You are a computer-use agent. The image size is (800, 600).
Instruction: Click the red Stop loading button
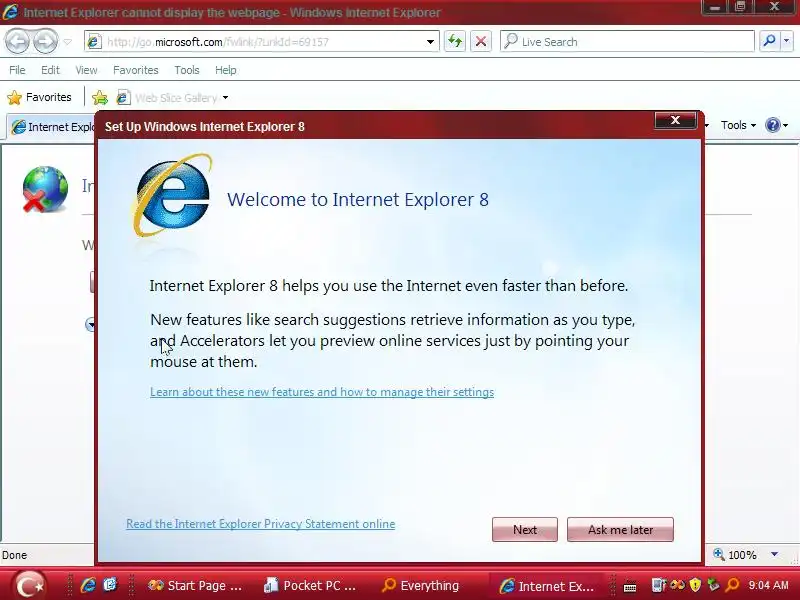(481, 41)
